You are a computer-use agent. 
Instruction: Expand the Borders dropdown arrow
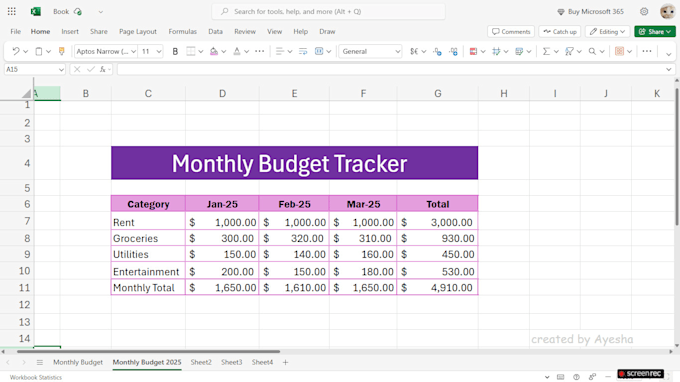201,52
